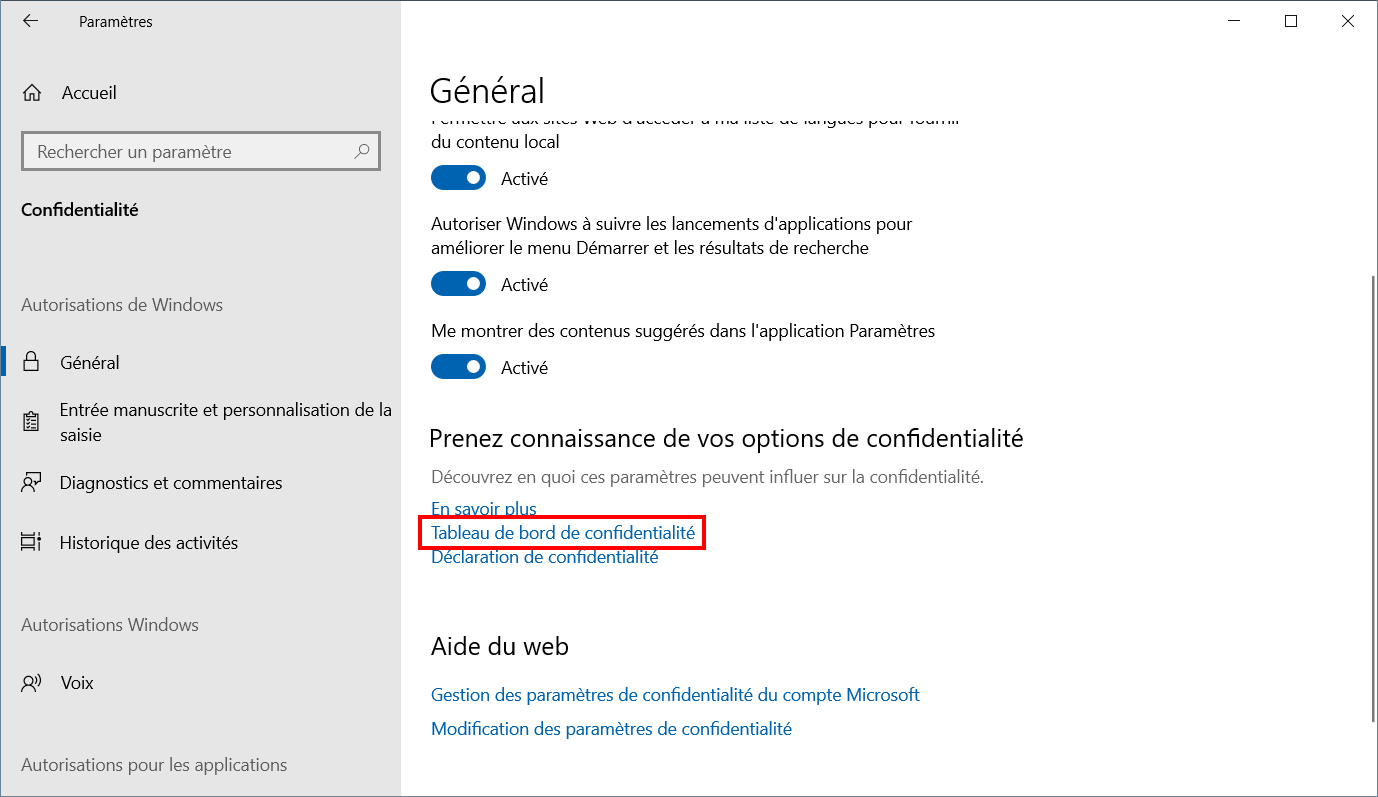The width and height of the screenshot is (1378, 797).
Task: Open Historique des activités icon
Action: pos(32,543)
